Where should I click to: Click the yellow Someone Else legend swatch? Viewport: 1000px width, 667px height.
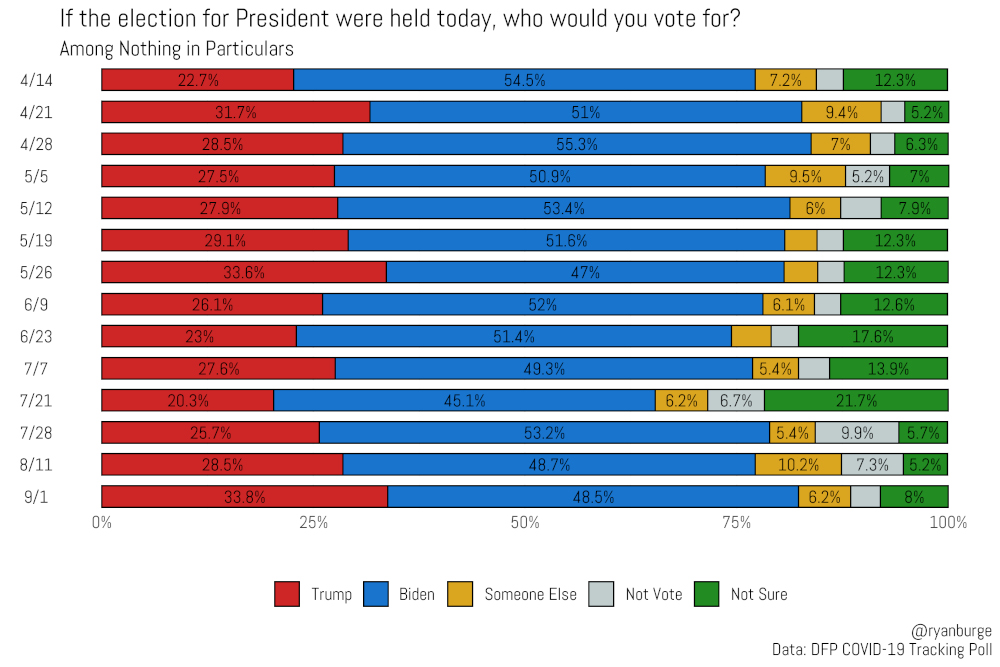[460, 594]
